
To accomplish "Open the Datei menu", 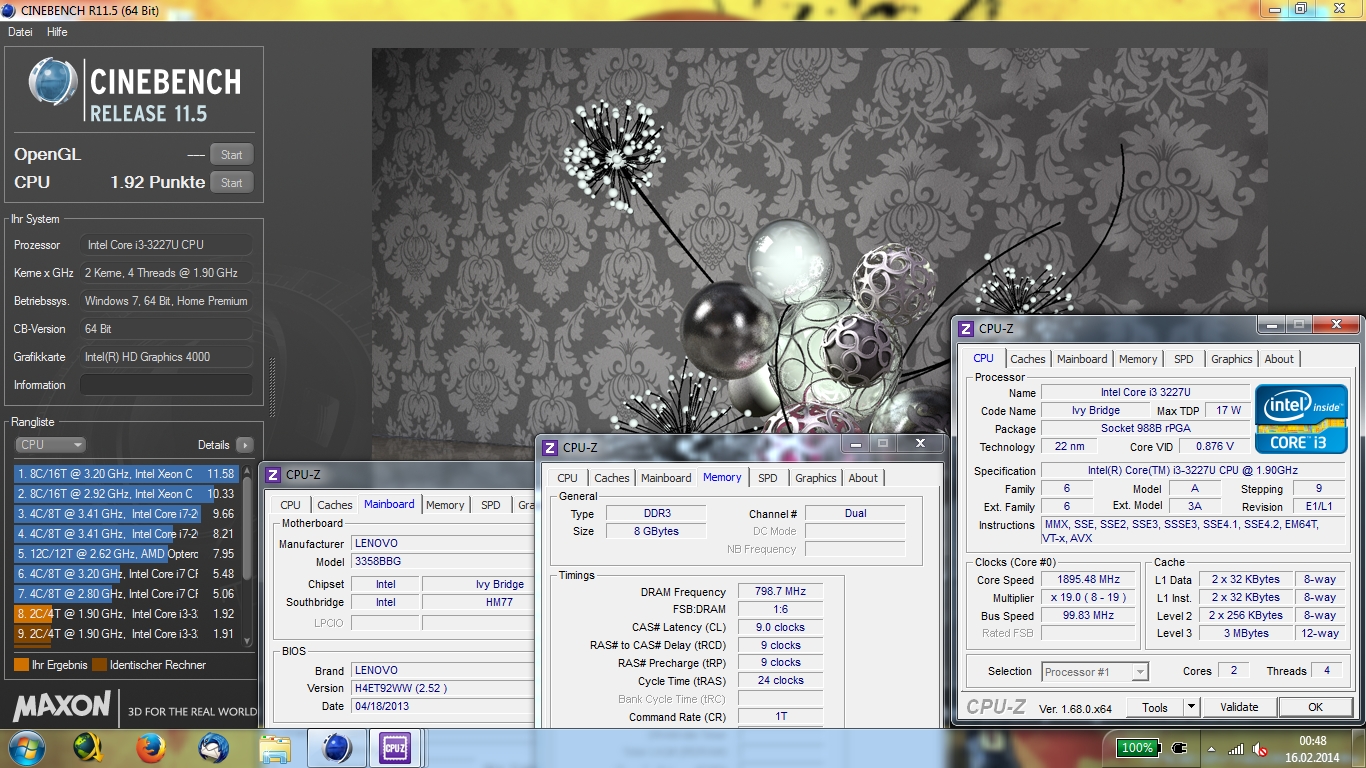I will tap(20, 32).
